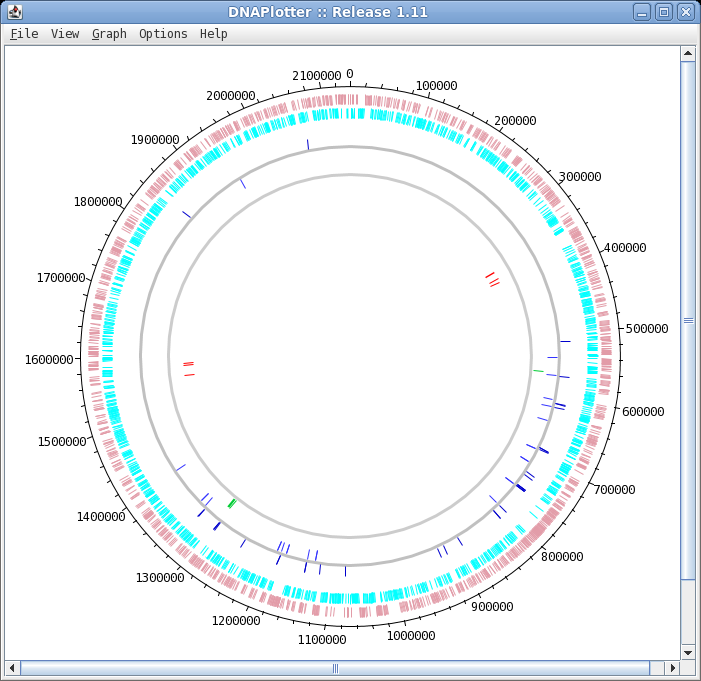Screen dimensions: 701x681
Task: Click the horizontal scrollbar right arrow
Action: pyautogui.click(x=672, y=668)
